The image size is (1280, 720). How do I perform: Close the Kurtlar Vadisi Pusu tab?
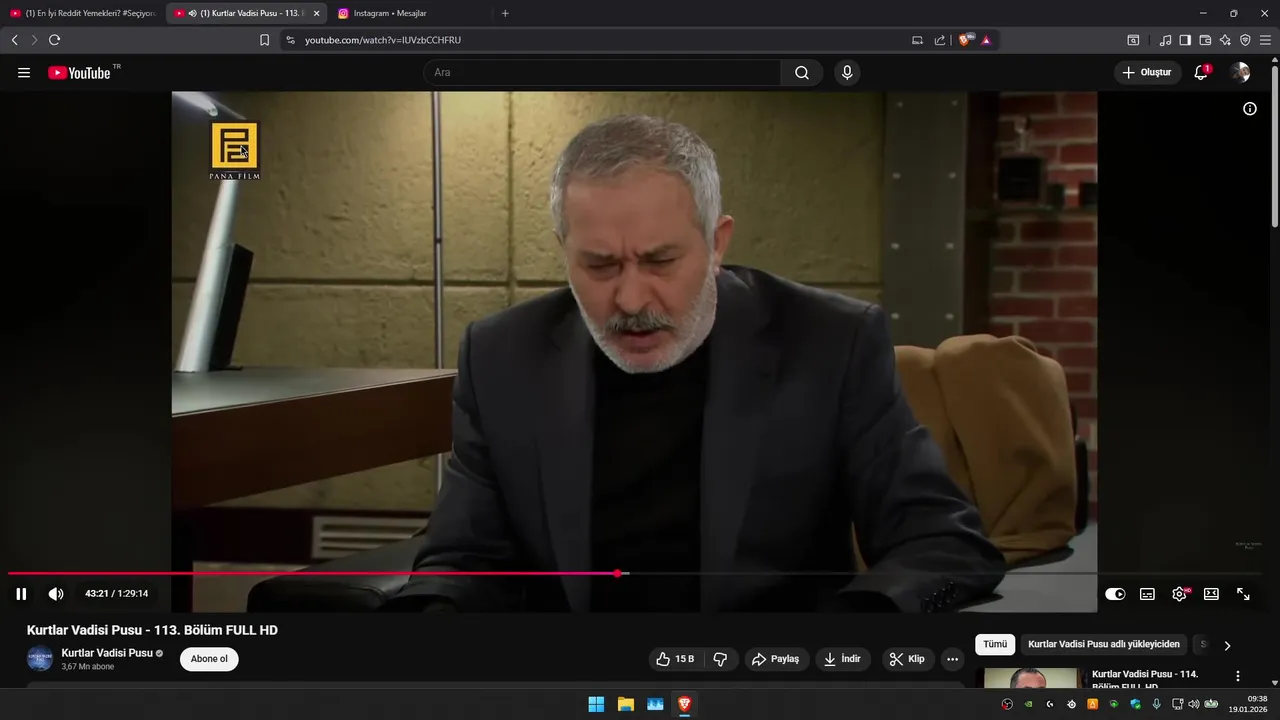pyautogui.click(x=316, y=13)
